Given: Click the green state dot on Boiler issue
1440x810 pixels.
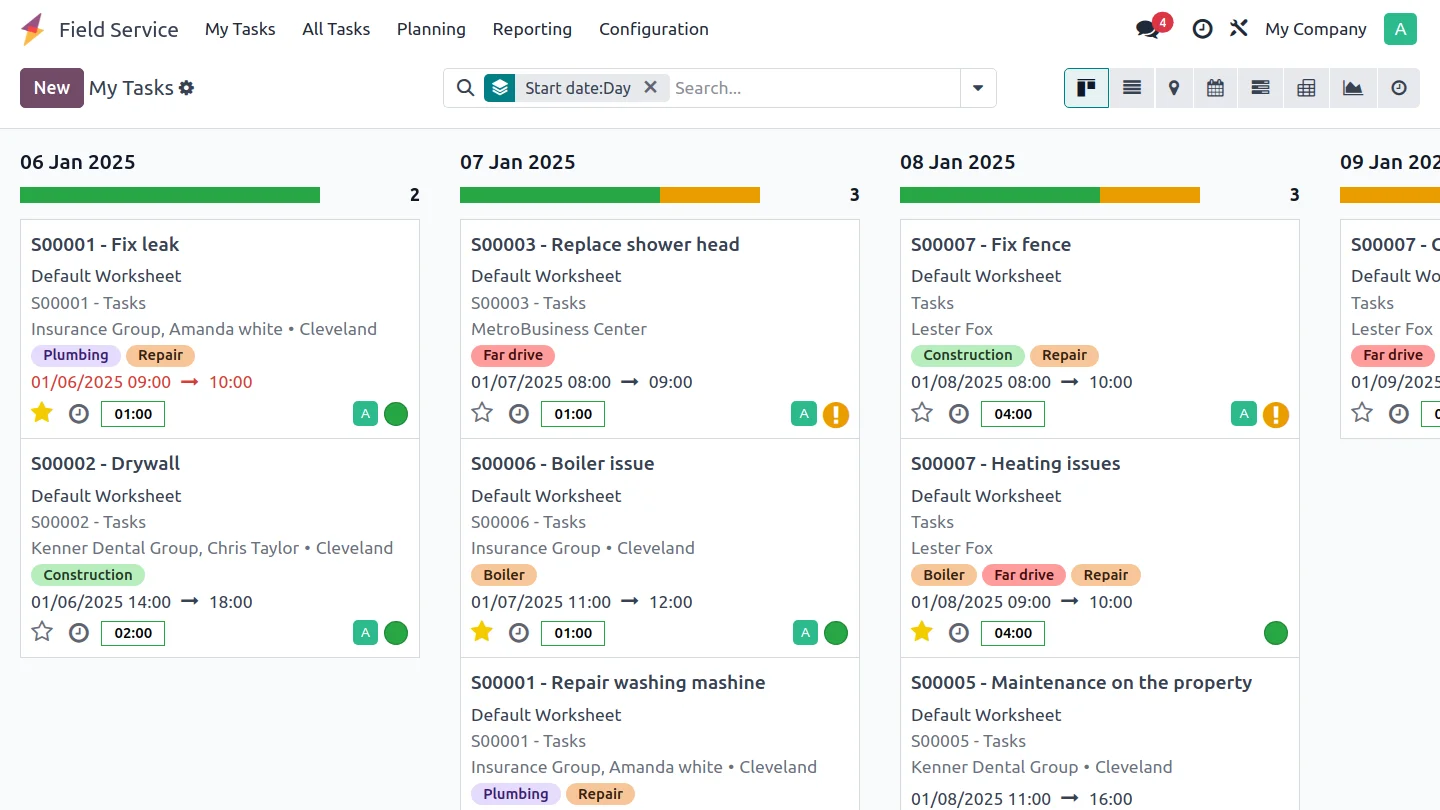Looking at the screenshot, I should point(836,633).
